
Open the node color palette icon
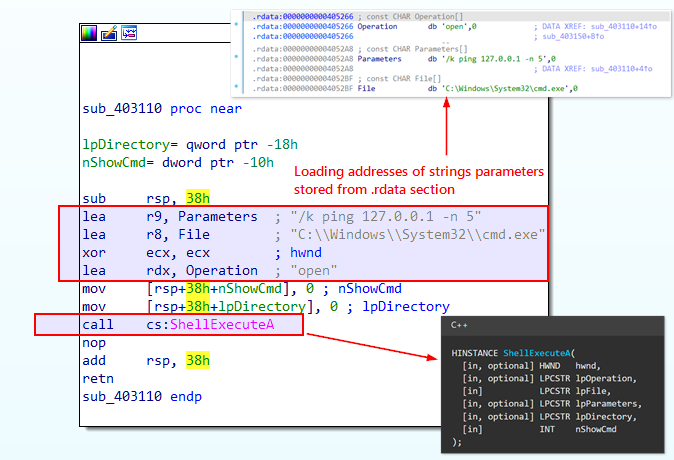click(89, 33)
